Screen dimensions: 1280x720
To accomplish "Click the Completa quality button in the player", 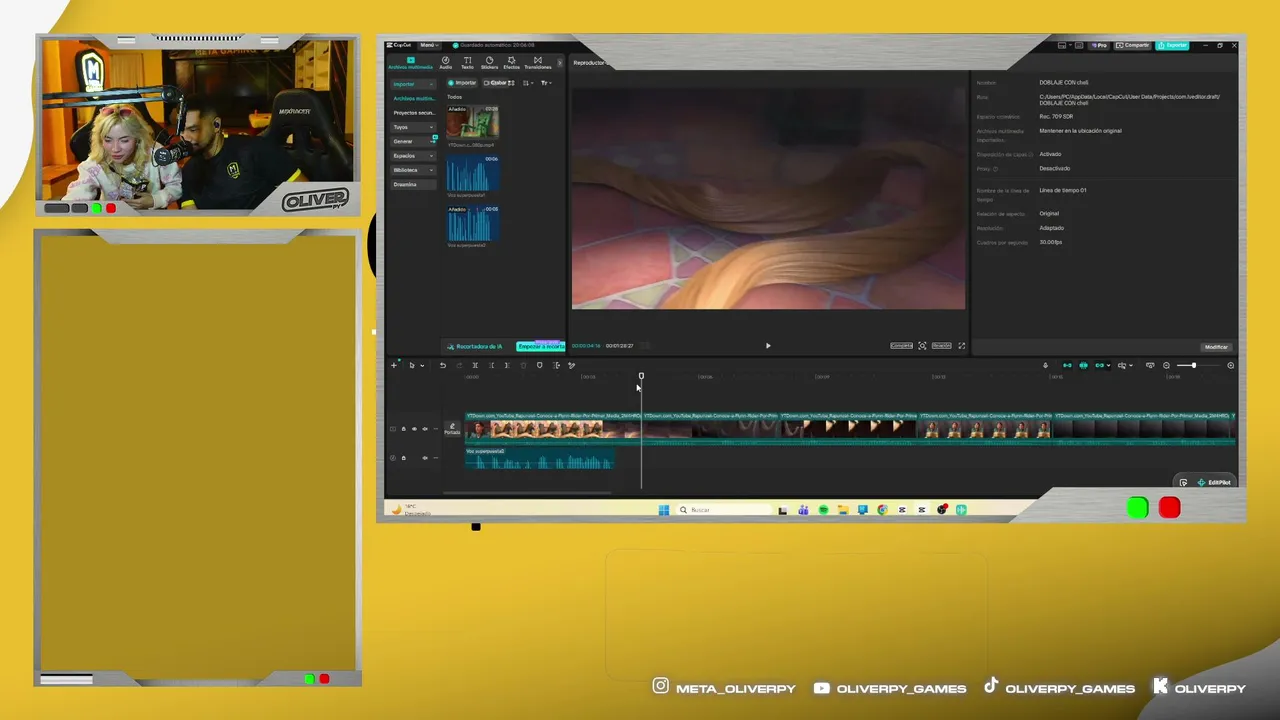I will [x=901, y=346].
